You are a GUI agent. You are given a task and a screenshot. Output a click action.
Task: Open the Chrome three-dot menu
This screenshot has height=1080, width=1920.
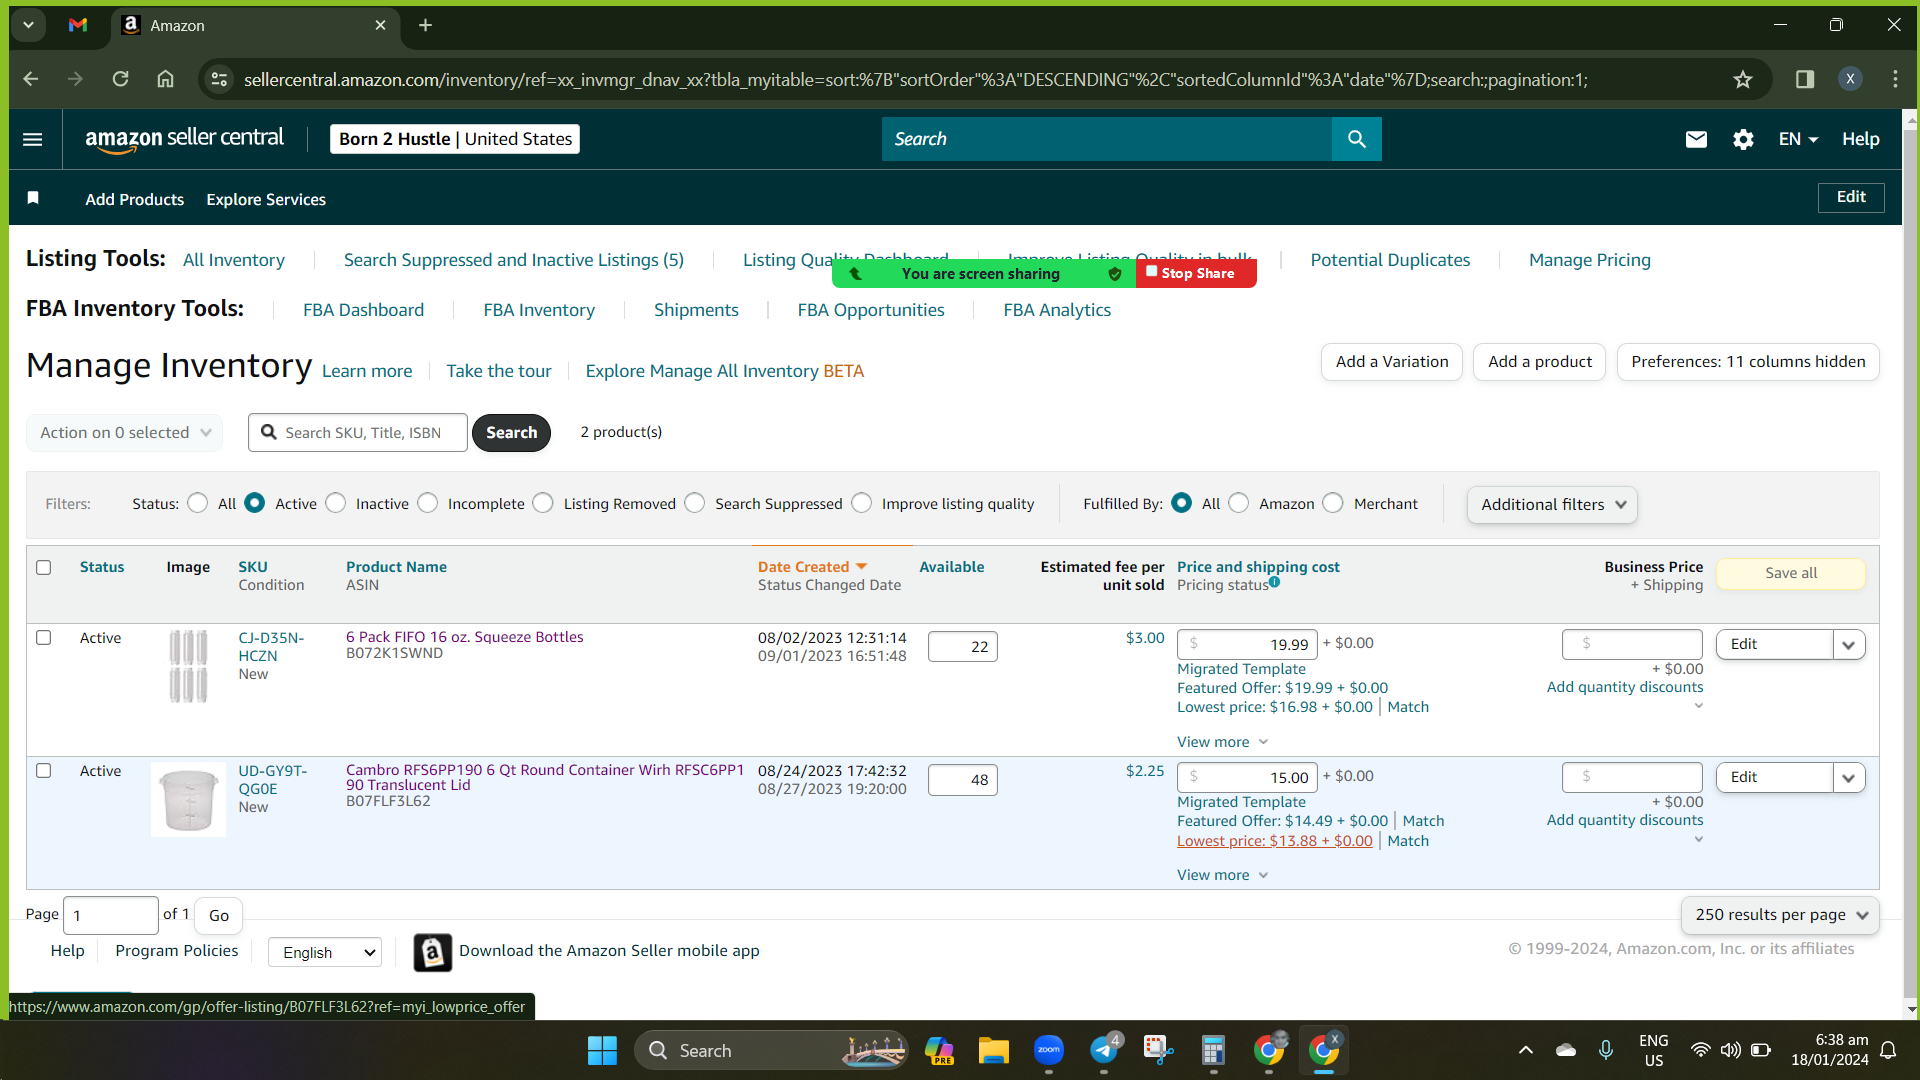coord(1895,79)
